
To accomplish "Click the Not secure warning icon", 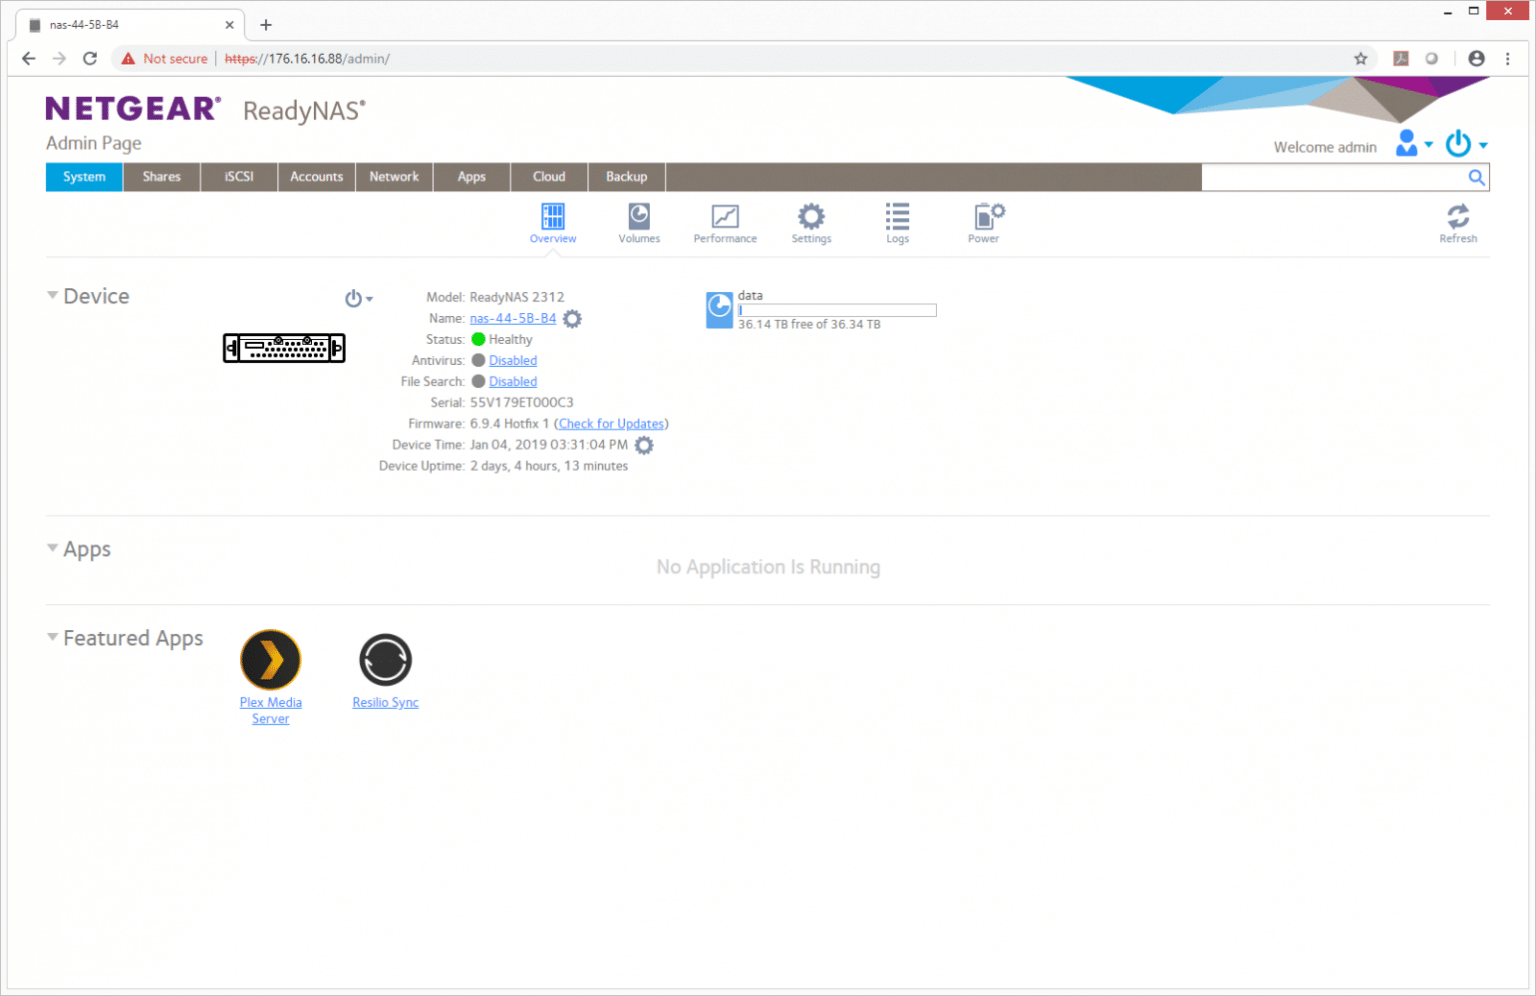I will (x=128, y=58).
